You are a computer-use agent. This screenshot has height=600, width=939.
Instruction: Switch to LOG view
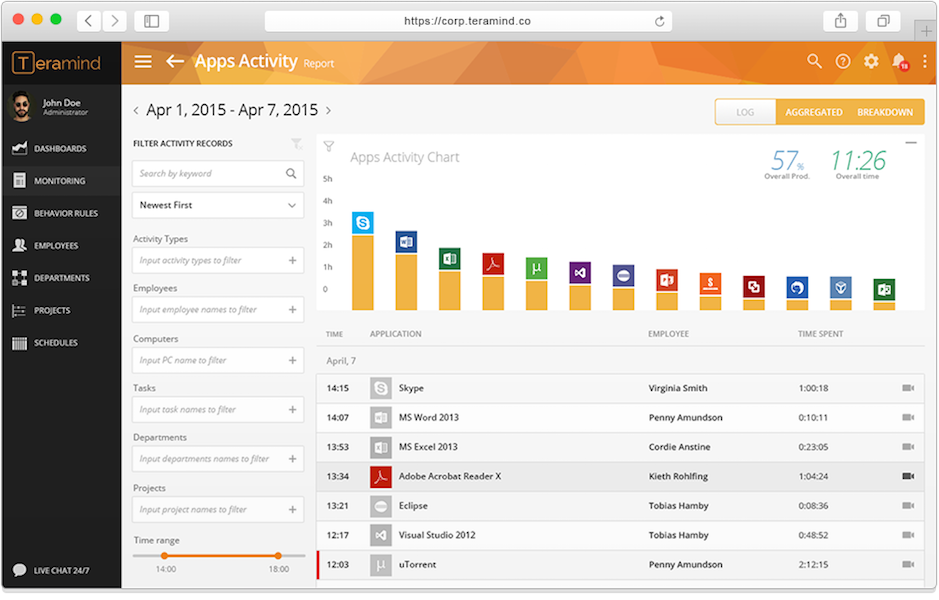pyautogui.click(x=745, y=112)
